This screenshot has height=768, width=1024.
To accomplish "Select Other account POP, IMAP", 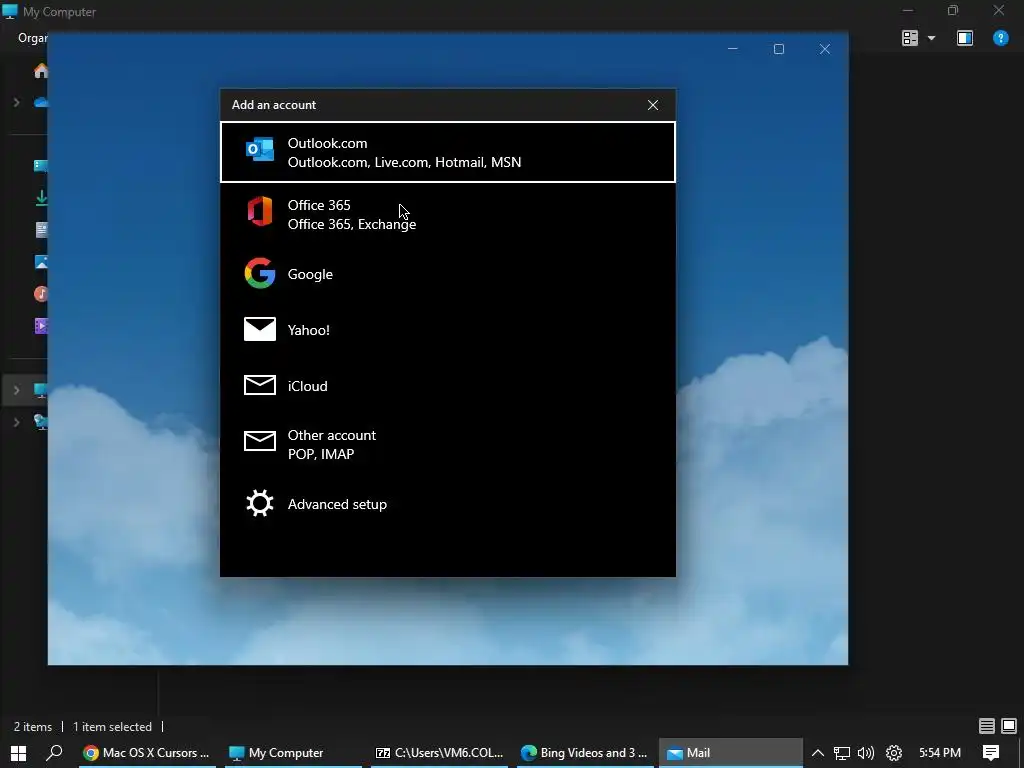I will click(x=448, y=444).
